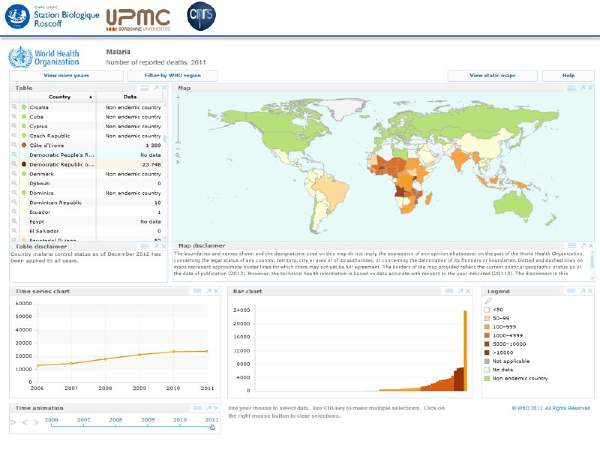Screen dimensions: 600x450
Task: Sort the table by Country column header
Action: (x=59, y=97)
